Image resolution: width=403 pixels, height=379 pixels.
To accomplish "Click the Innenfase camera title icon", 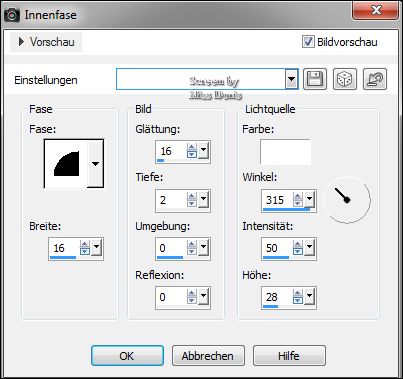I will coord(11,15).
